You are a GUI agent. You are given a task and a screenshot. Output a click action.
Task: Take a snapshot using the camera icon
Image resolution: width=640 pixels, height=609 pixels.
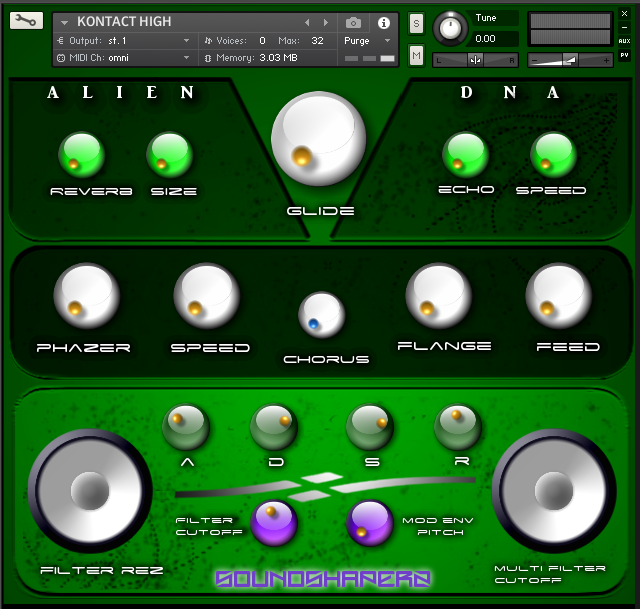tap(353, 23)
